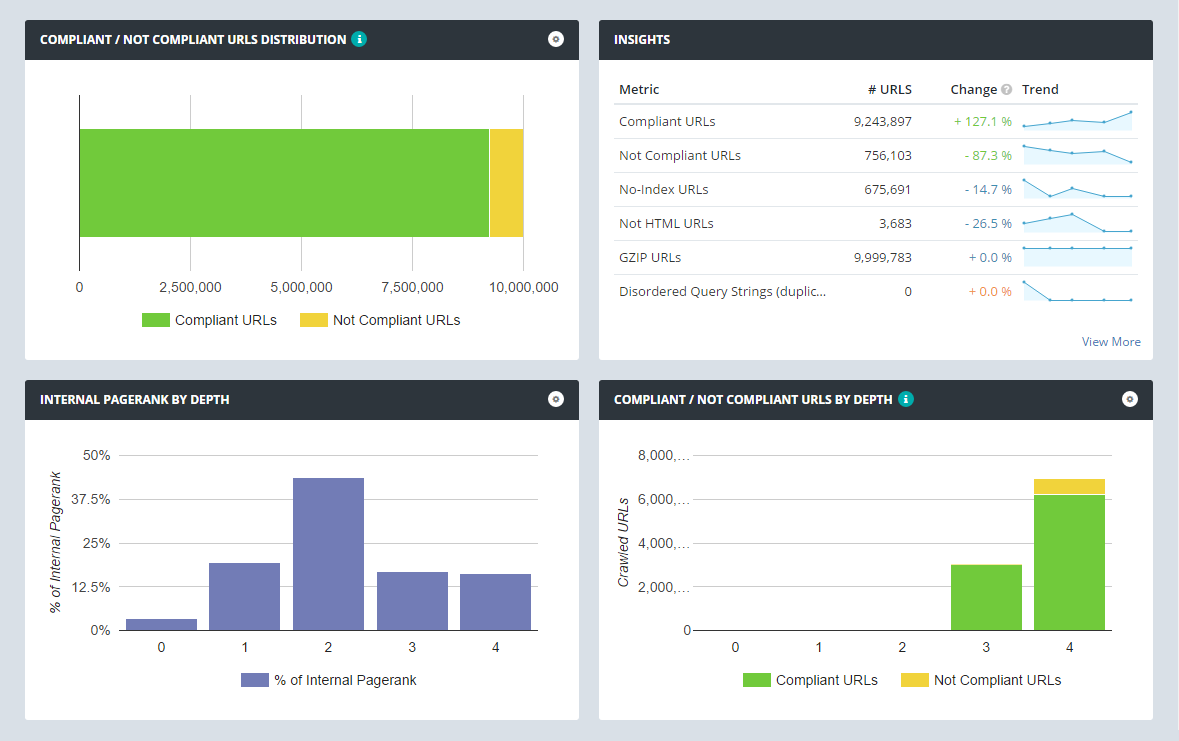Click the Compliant URLs trend sparkline

pos(1077,121)
